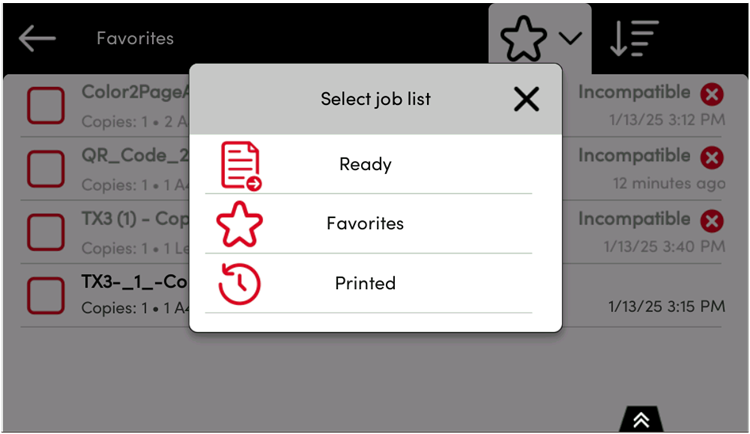Tick the QR_Code job checkbox

(x=45, y=167)
